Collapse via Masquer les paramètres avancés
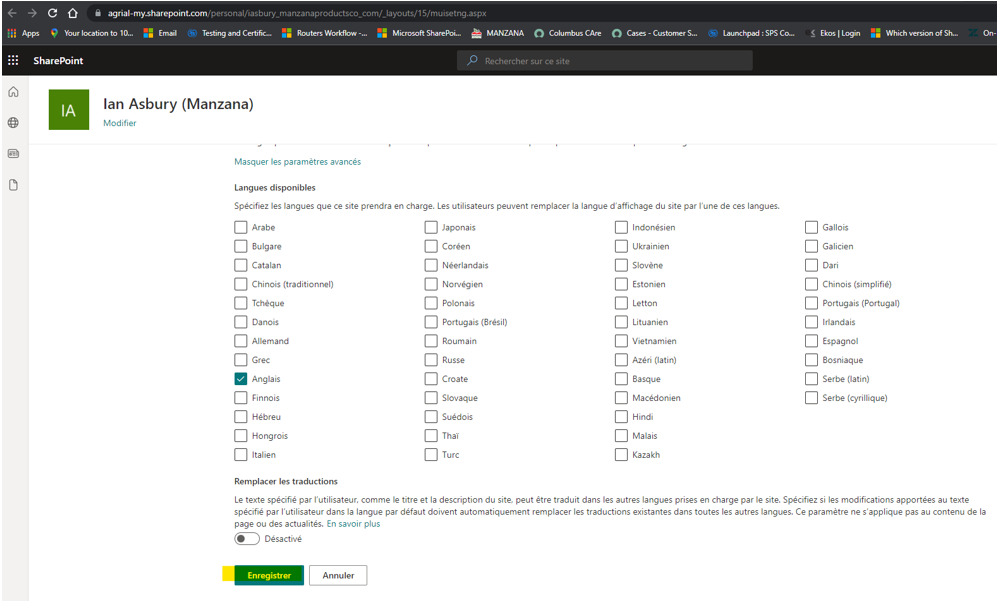Viewport: 997px width, 601px height. 297,162
